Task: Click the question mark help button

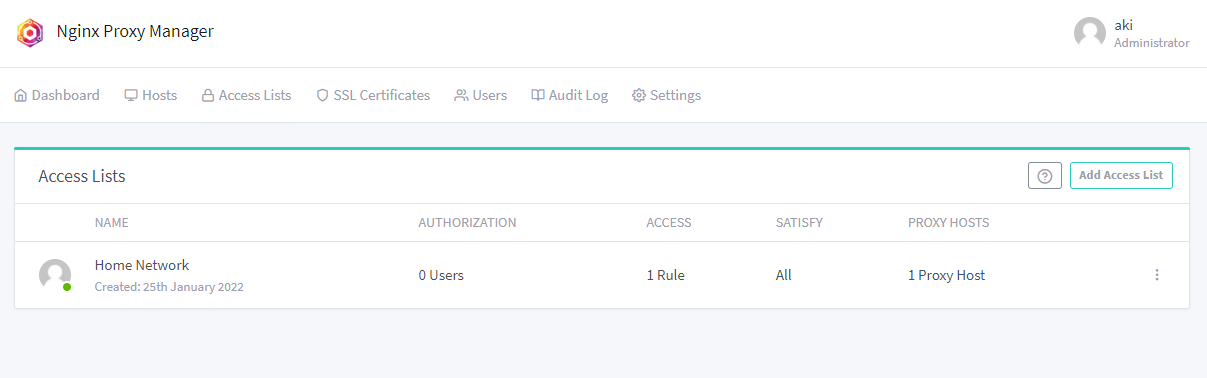Action: [1045, 176]
